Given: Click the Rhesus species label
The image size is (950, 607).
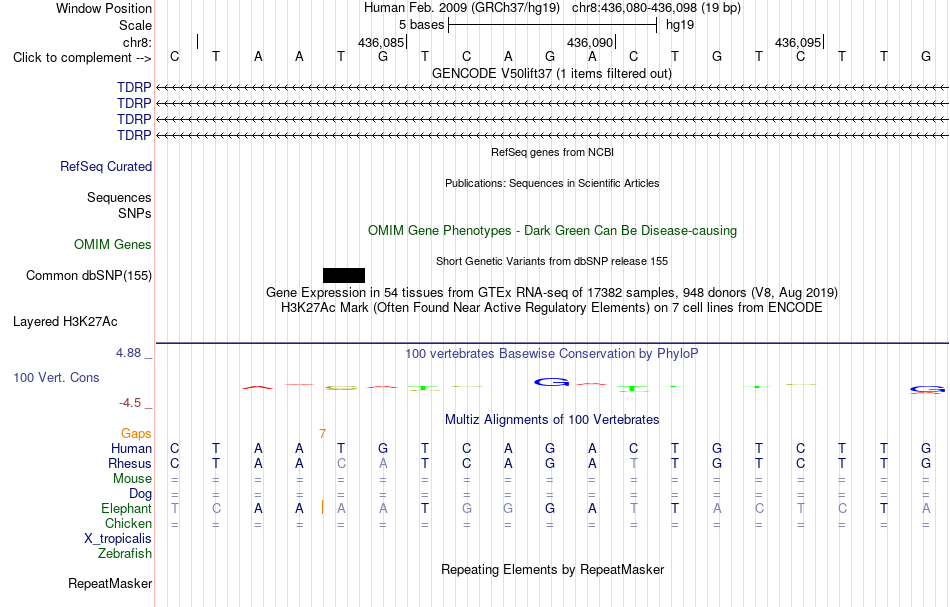Looking at the screenshot, I should [x=130, y=463].
